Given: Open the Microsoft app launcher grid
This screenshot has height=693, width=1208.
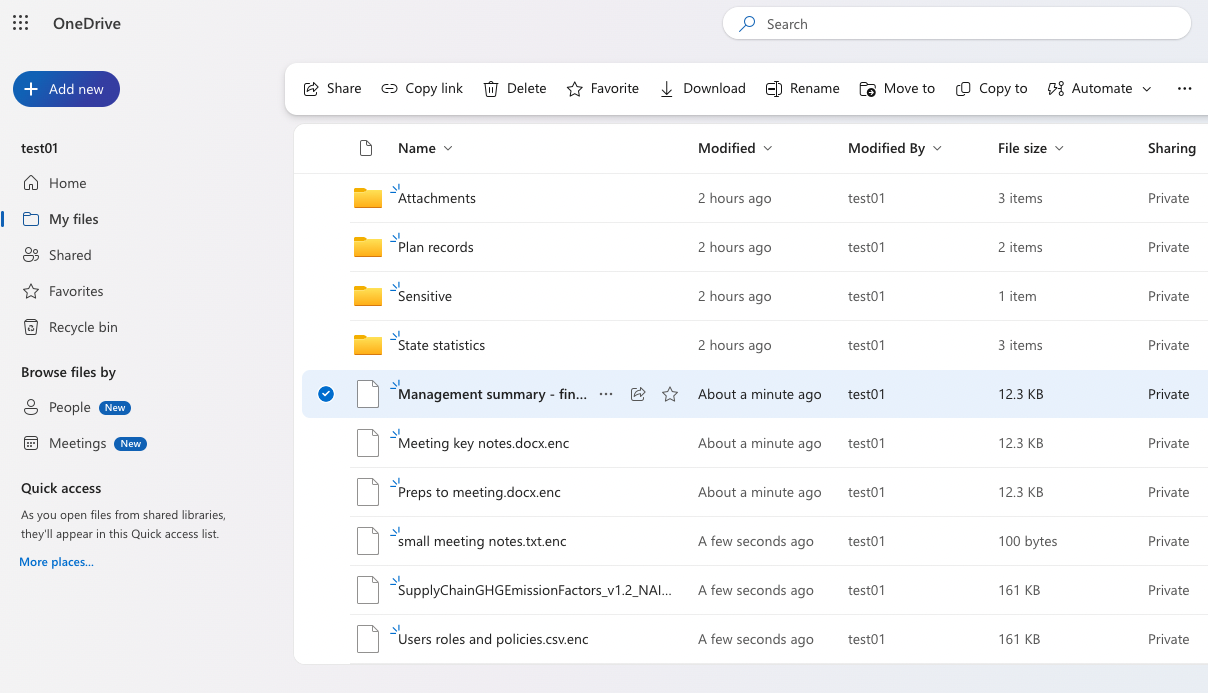Looking at the screenshot, I should click(x=20, y=22).
